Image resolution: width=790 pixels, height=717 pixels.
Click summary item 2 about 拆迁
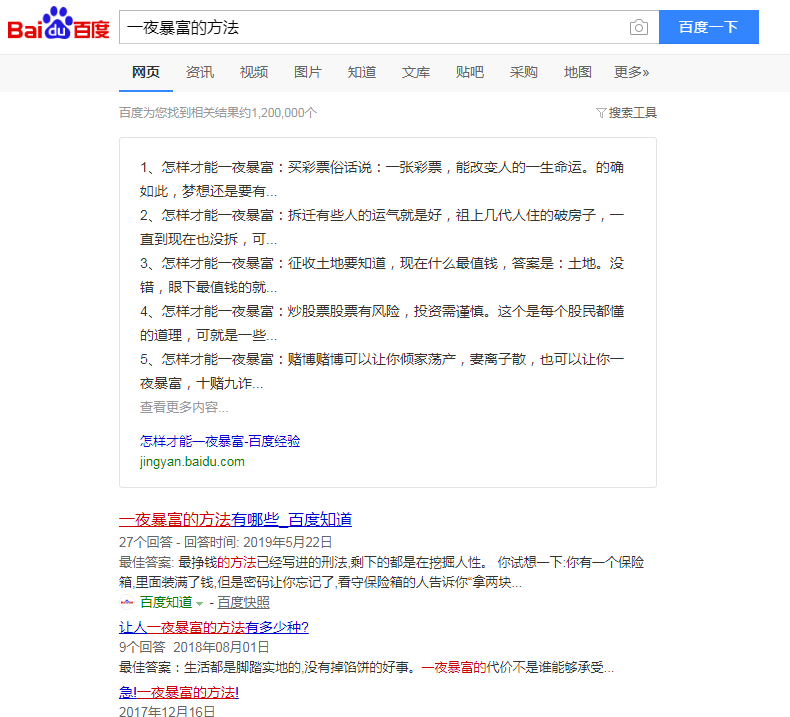[x=381, y=227]
